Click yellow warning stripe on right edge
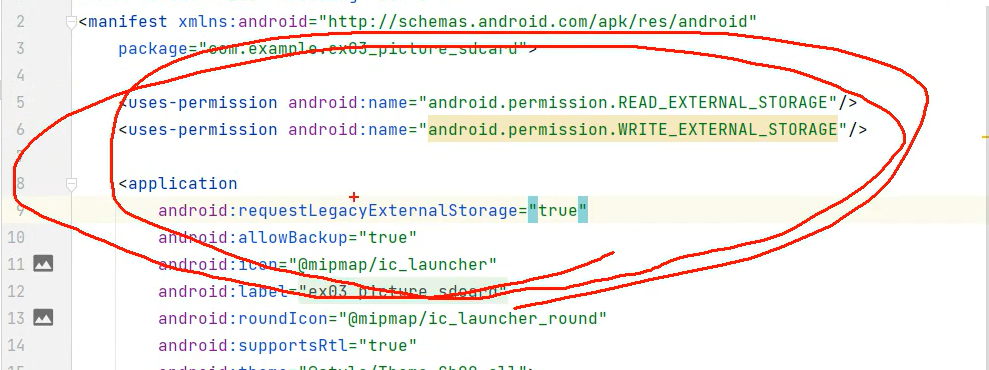This screenshot has height=370, width=989. tap(985, 136)
